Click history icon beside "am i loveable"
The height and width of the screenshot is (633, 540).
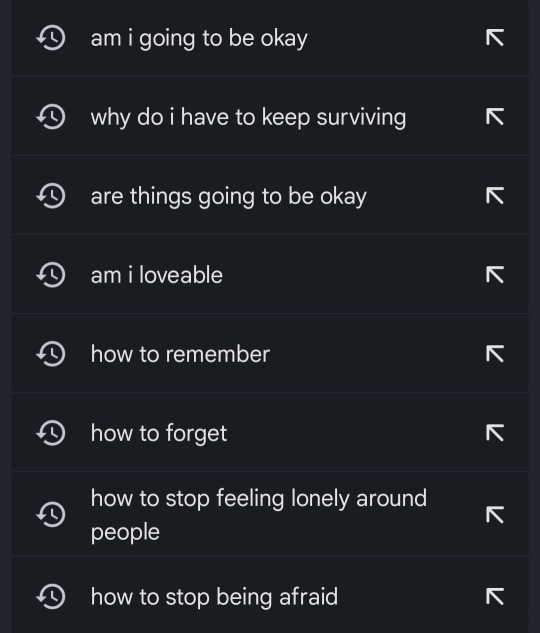pyautogui.click(x=51, y=275)
